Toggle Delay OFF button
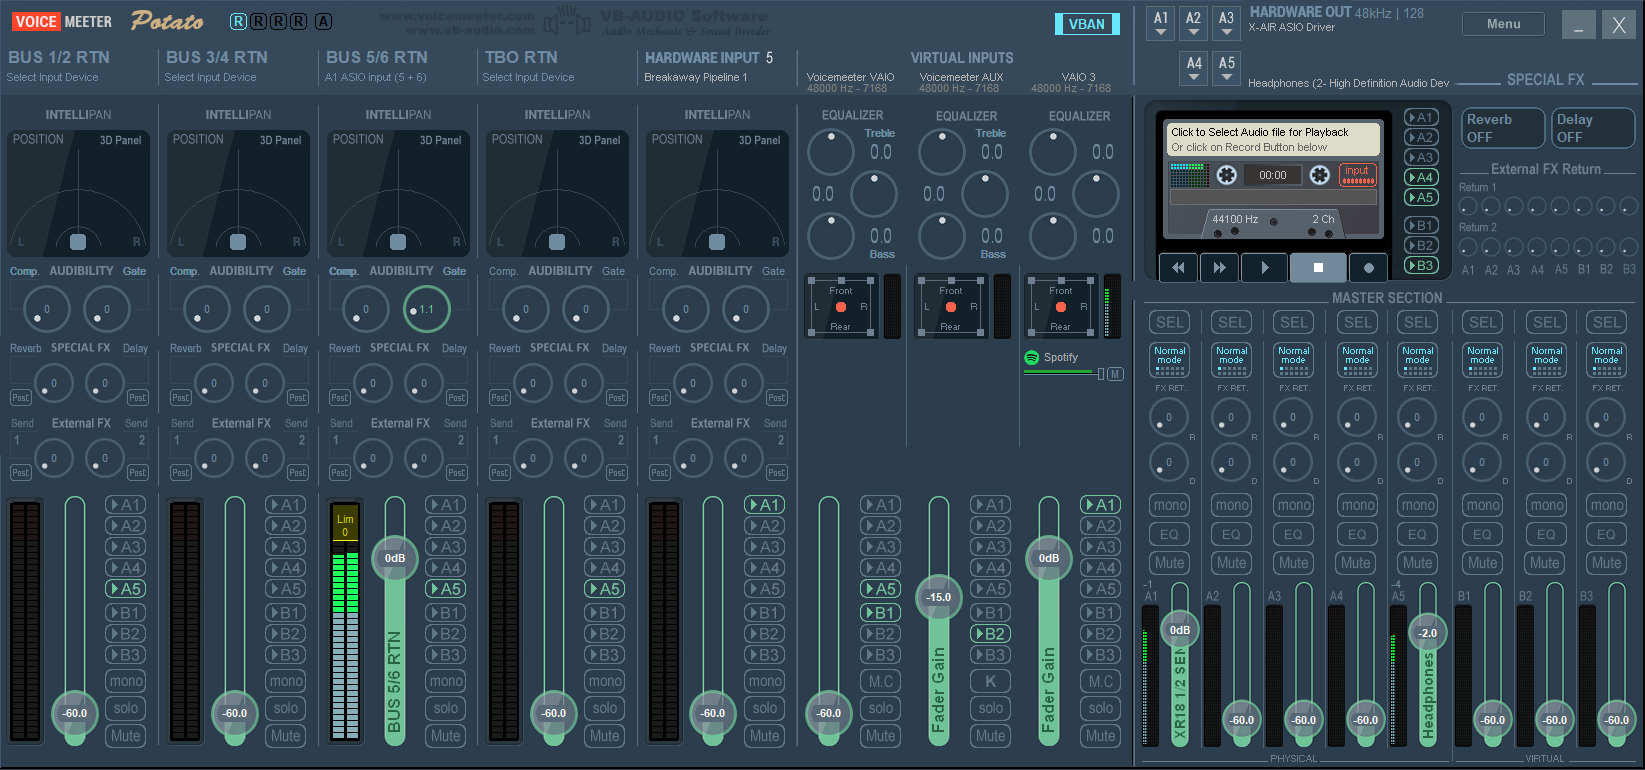Screen dimensions: 1645x770 [1592, 127]
